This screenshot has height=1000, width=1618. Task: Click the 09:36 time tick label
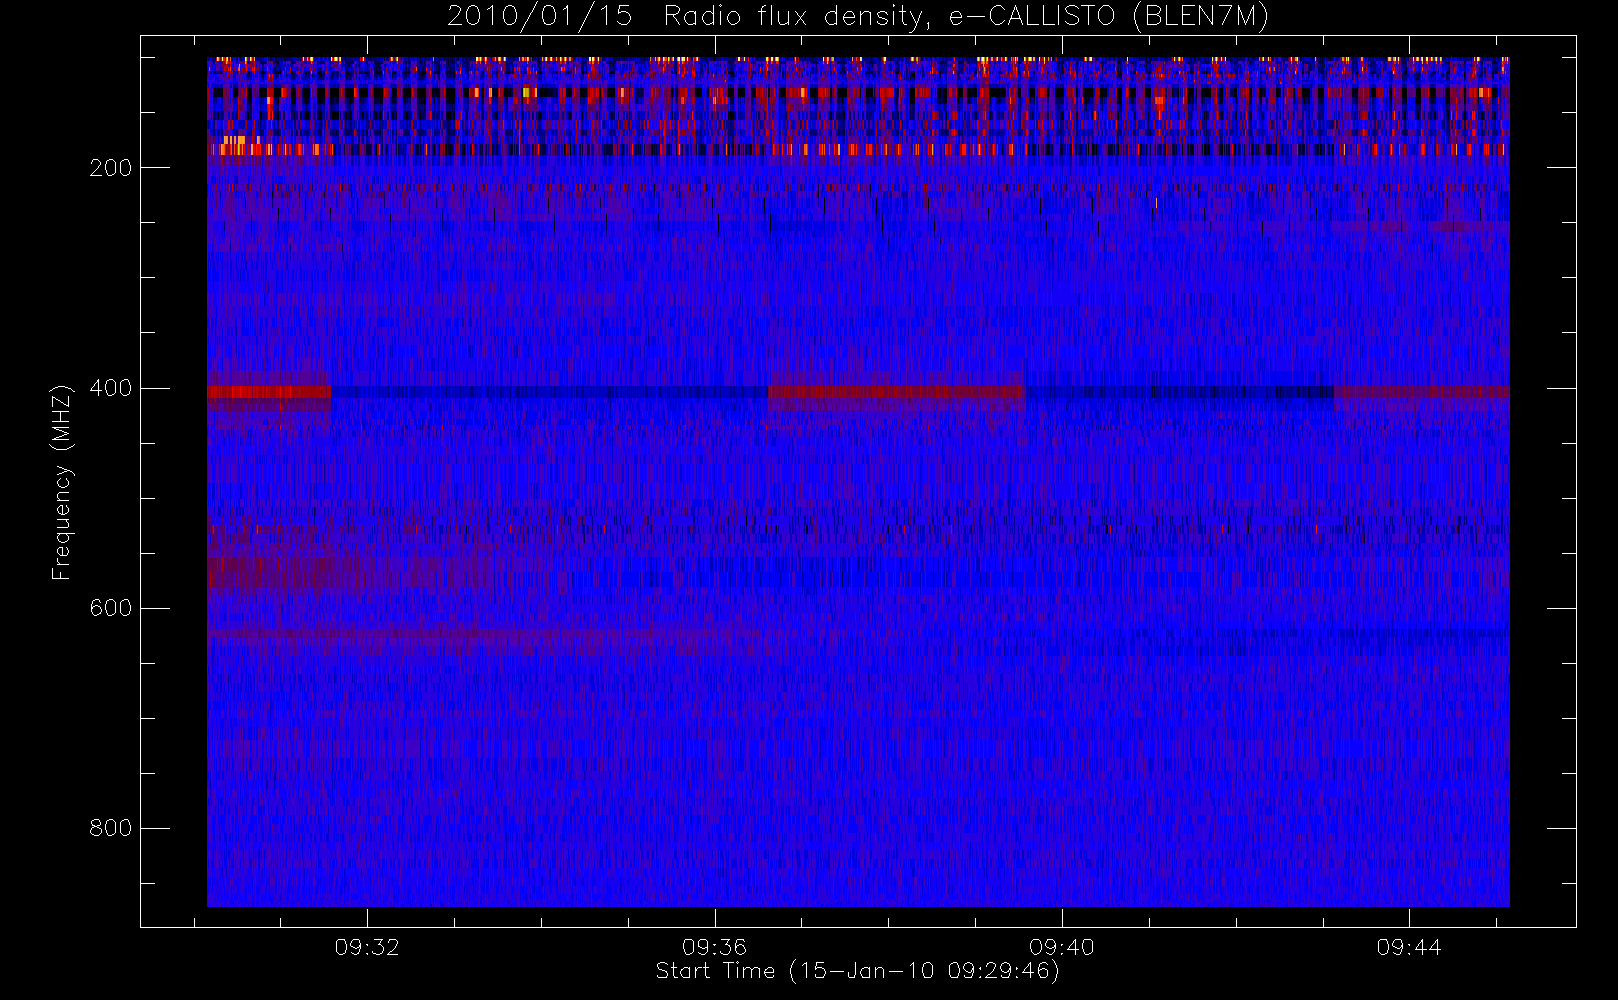point(714,947)
